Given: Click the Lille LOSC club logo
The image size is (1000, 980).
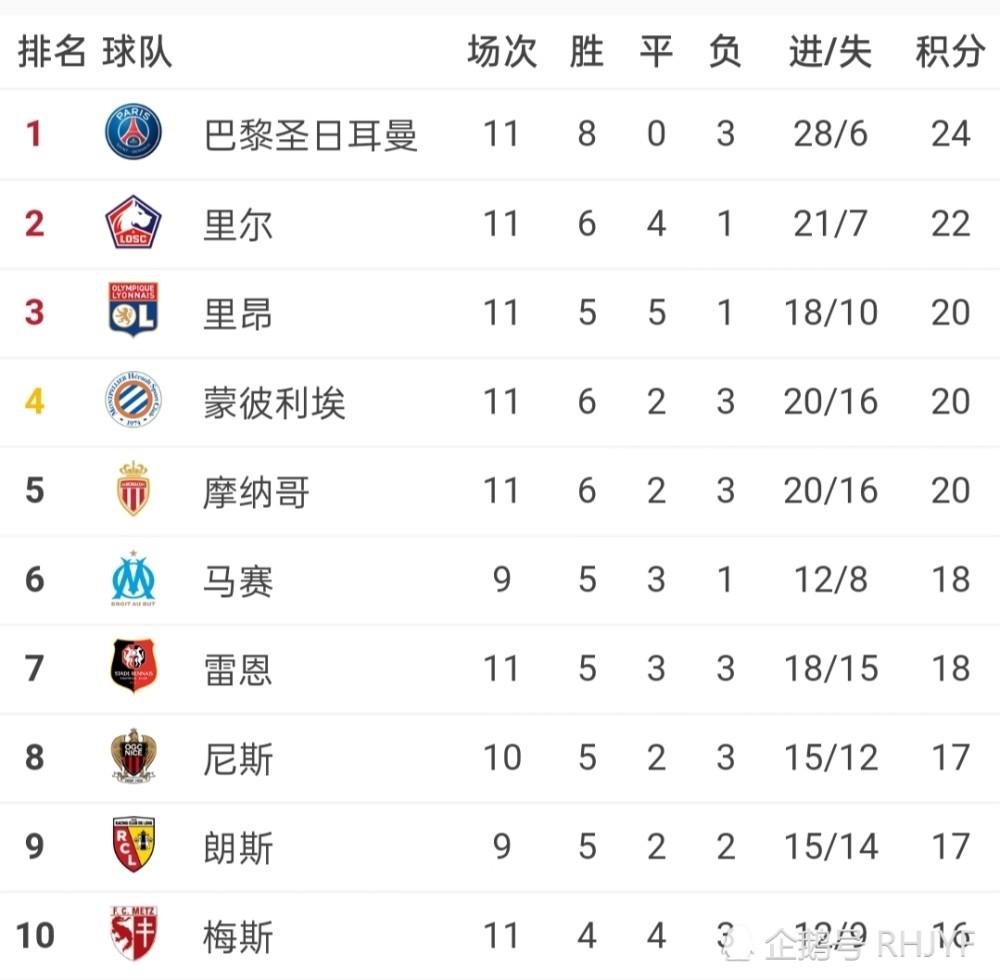Looking at the screenshot, I should tap(133, 222).
